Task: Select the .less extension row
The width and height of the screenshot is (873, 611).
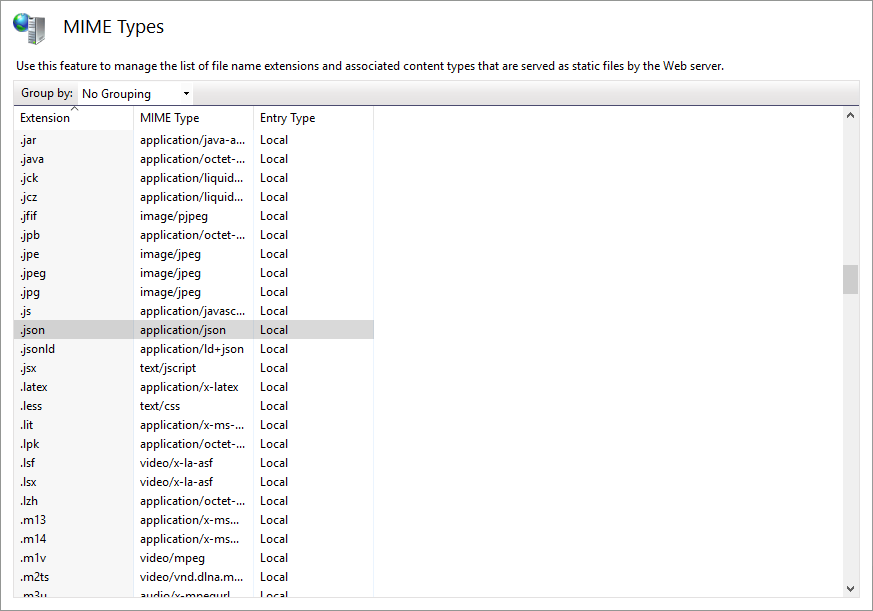Action: [x=31, y=406]
